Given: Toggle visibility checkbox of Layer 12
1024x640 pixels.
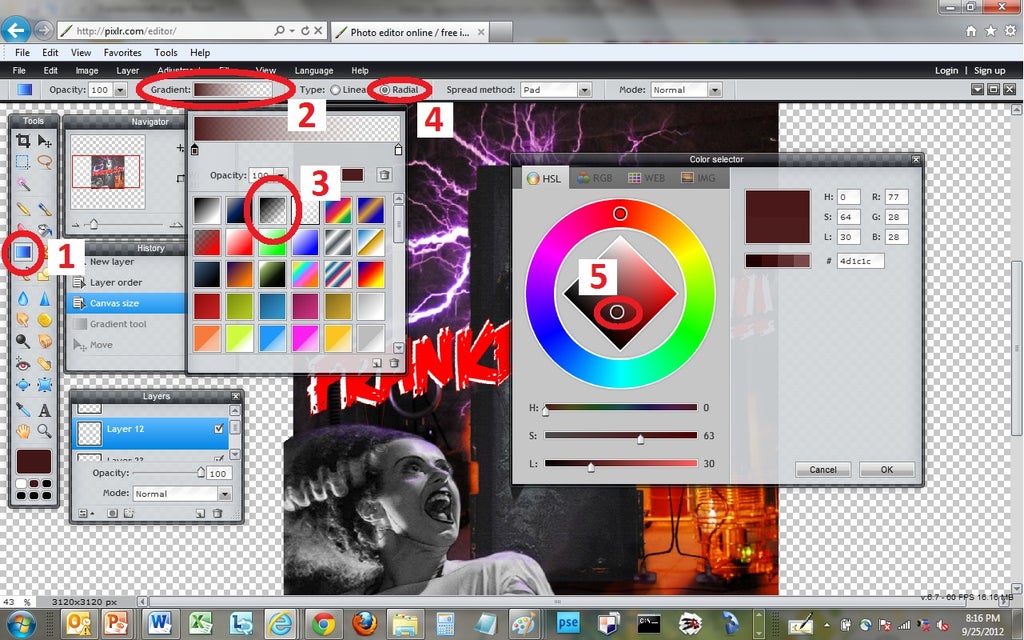Looking at the screenshot, I should (219, 428).
